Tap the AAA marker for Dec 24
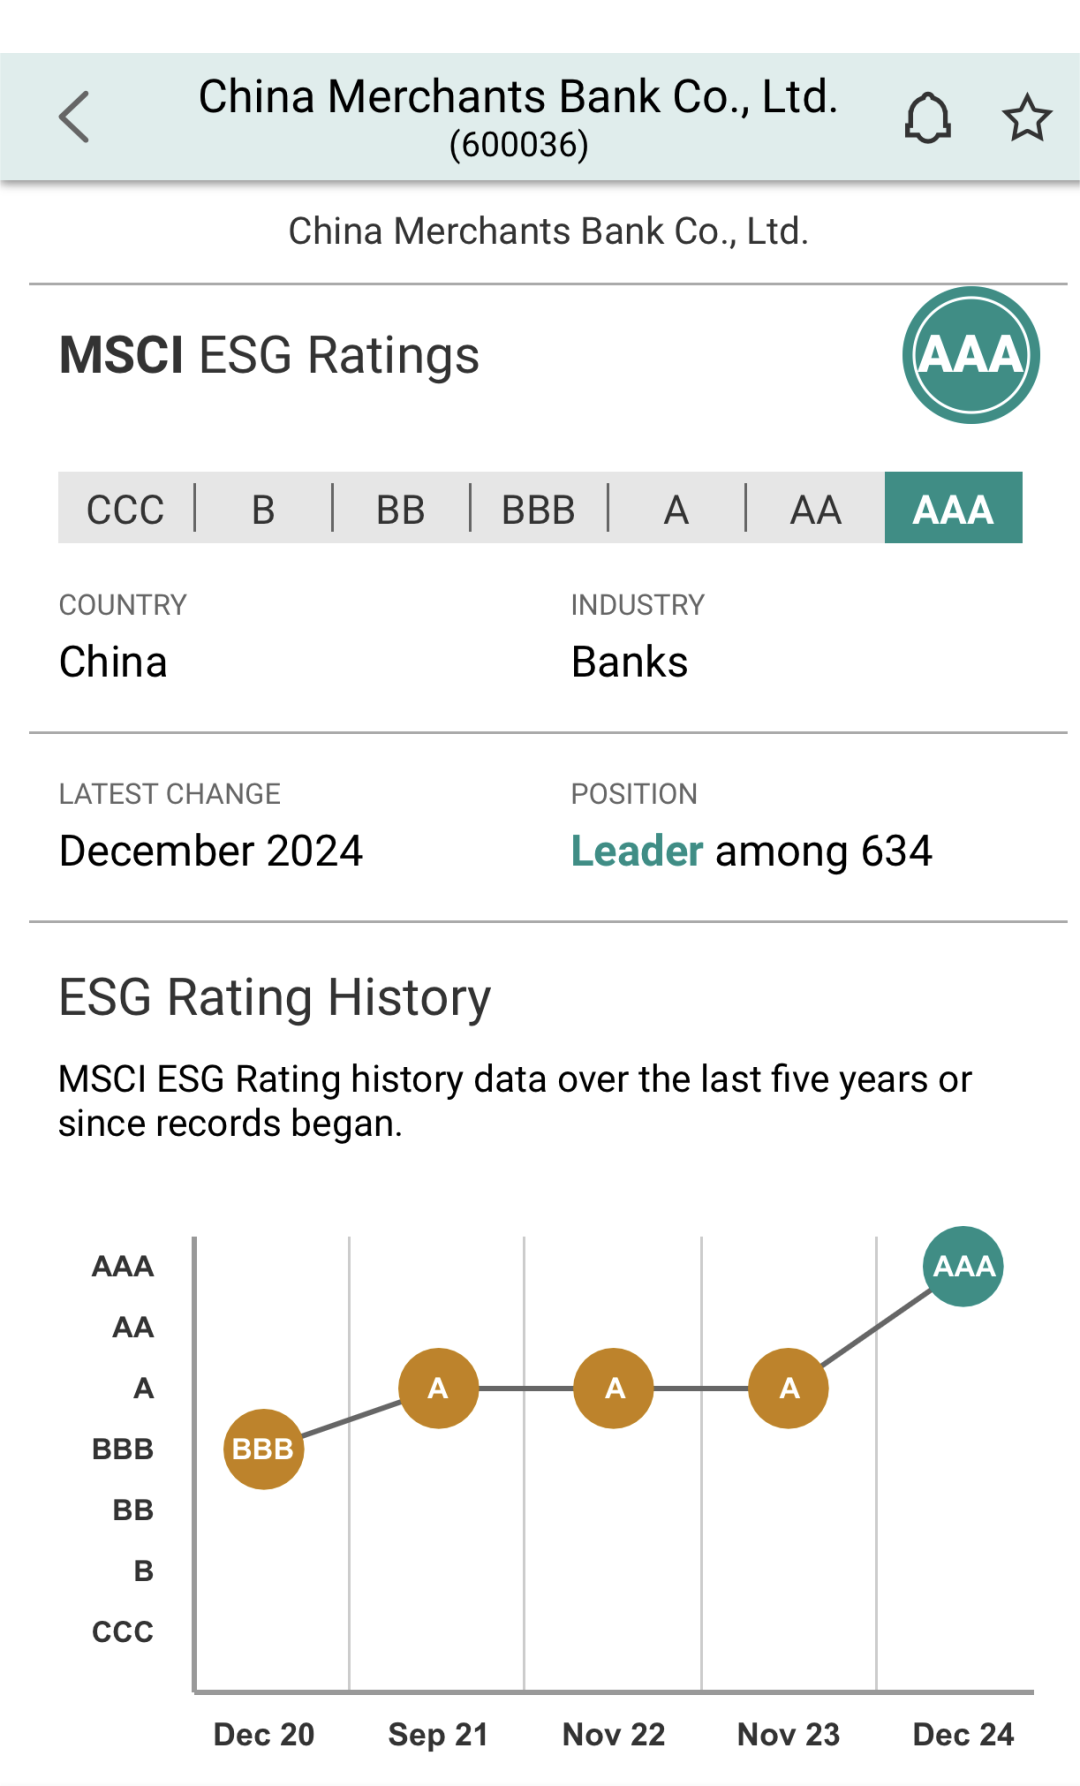The image size is (1080, 1786). pyautogui.click(x=963, y=1266)
